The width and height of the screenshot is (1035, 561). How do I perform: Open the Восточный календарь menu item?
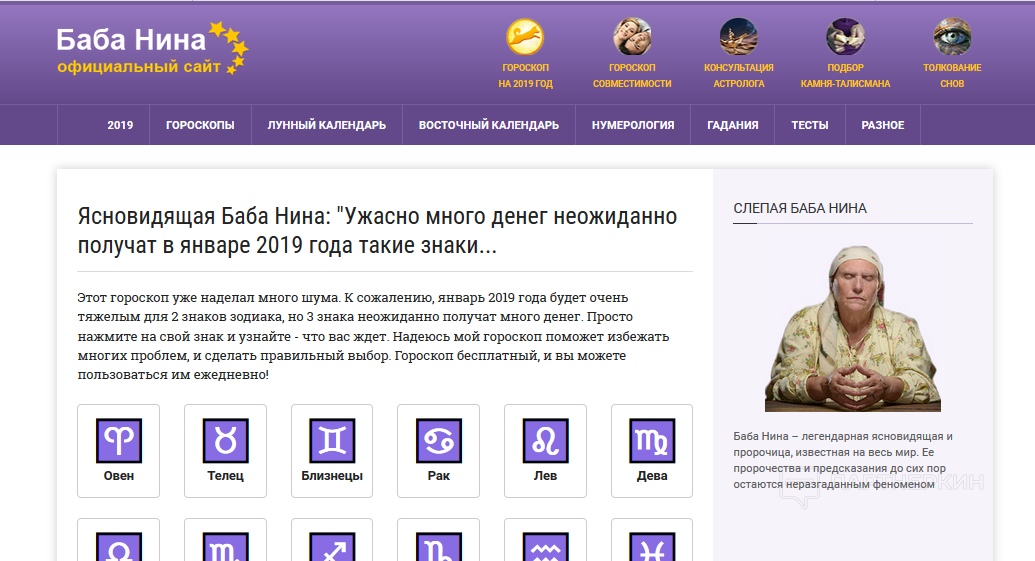pos(488,125)
